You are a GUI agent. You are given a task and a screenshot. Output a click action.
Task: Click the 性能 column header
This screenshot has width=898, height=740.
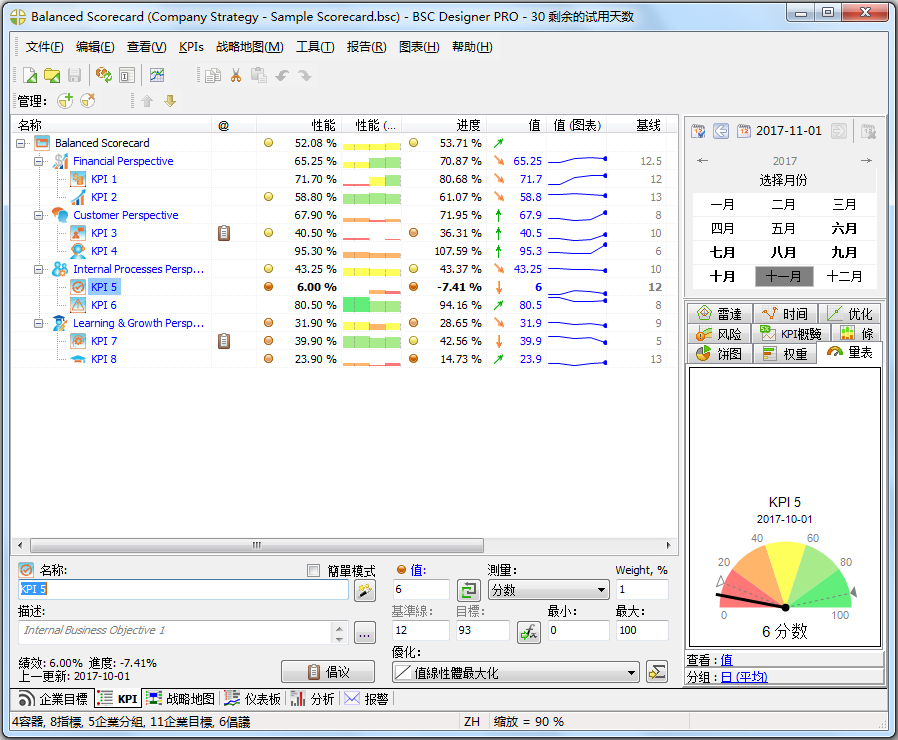point(298,125)
